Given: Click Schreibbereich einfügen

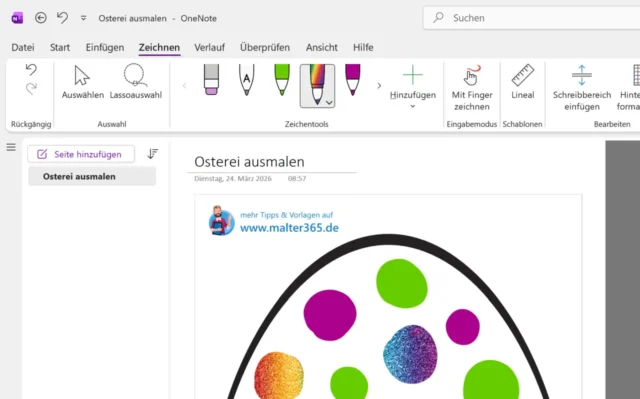Looking at the screenshot, I should pyautogui.click(x=582, y=88).
